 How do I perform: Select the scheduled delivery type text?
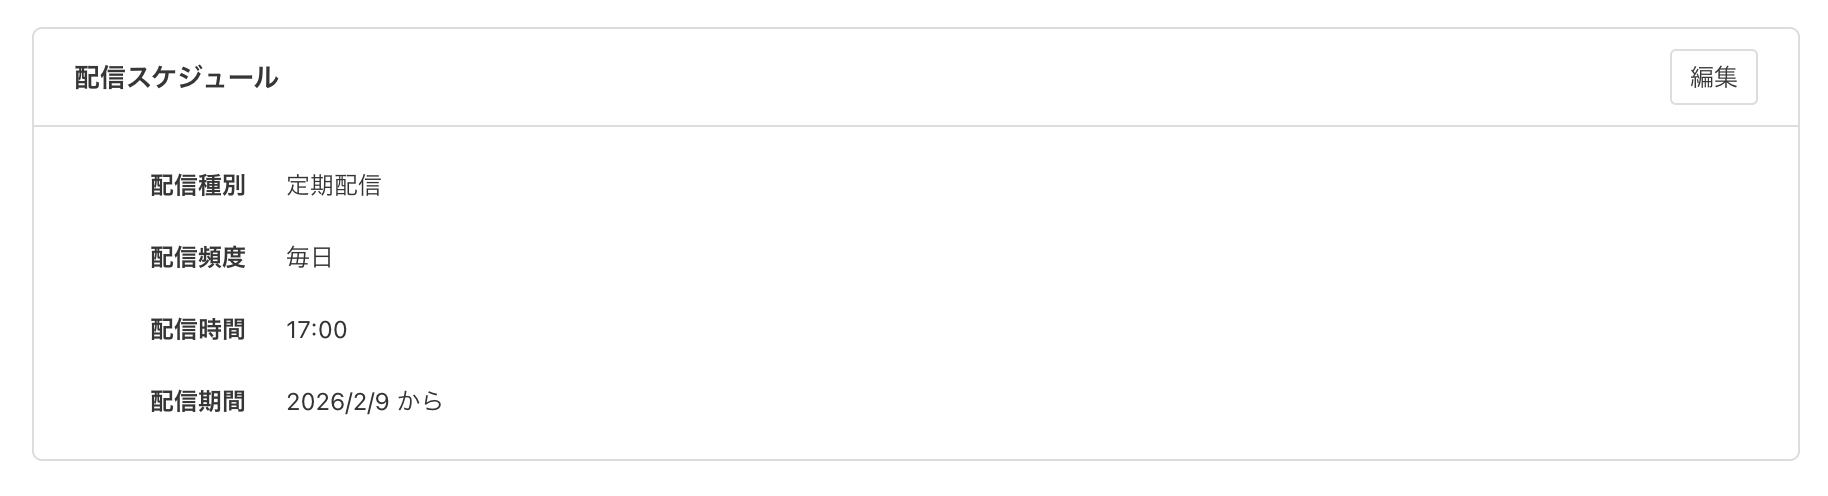333,186
